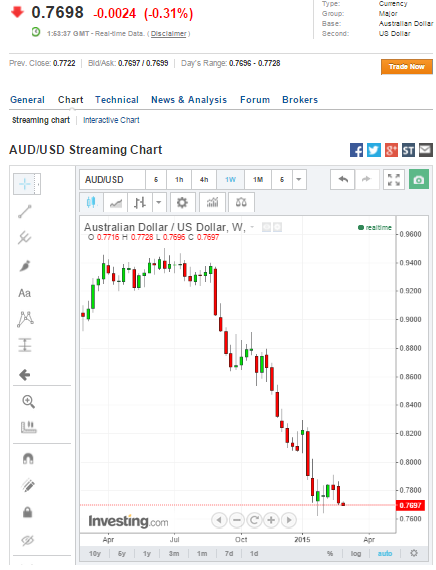Toggle hide all drawings eye icon
The height and width of the screenshot is (570, 436).
click(28, 541)
